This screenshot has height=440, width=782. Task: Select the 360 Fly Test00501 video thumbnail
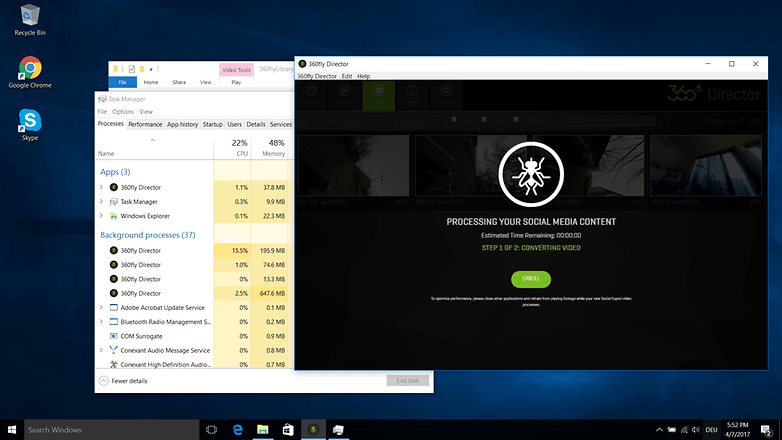[354, 166]
